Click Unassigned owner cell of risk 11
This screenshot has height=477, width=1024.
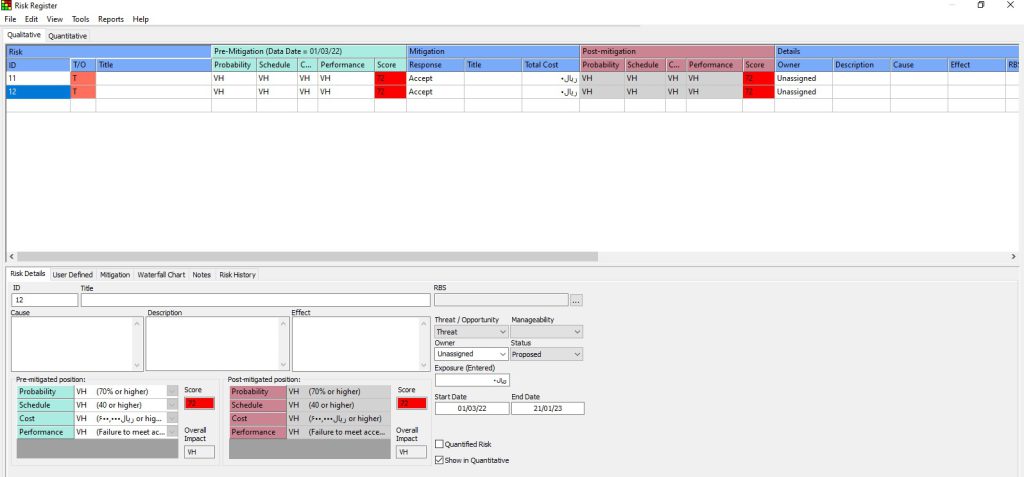(803, 78)
